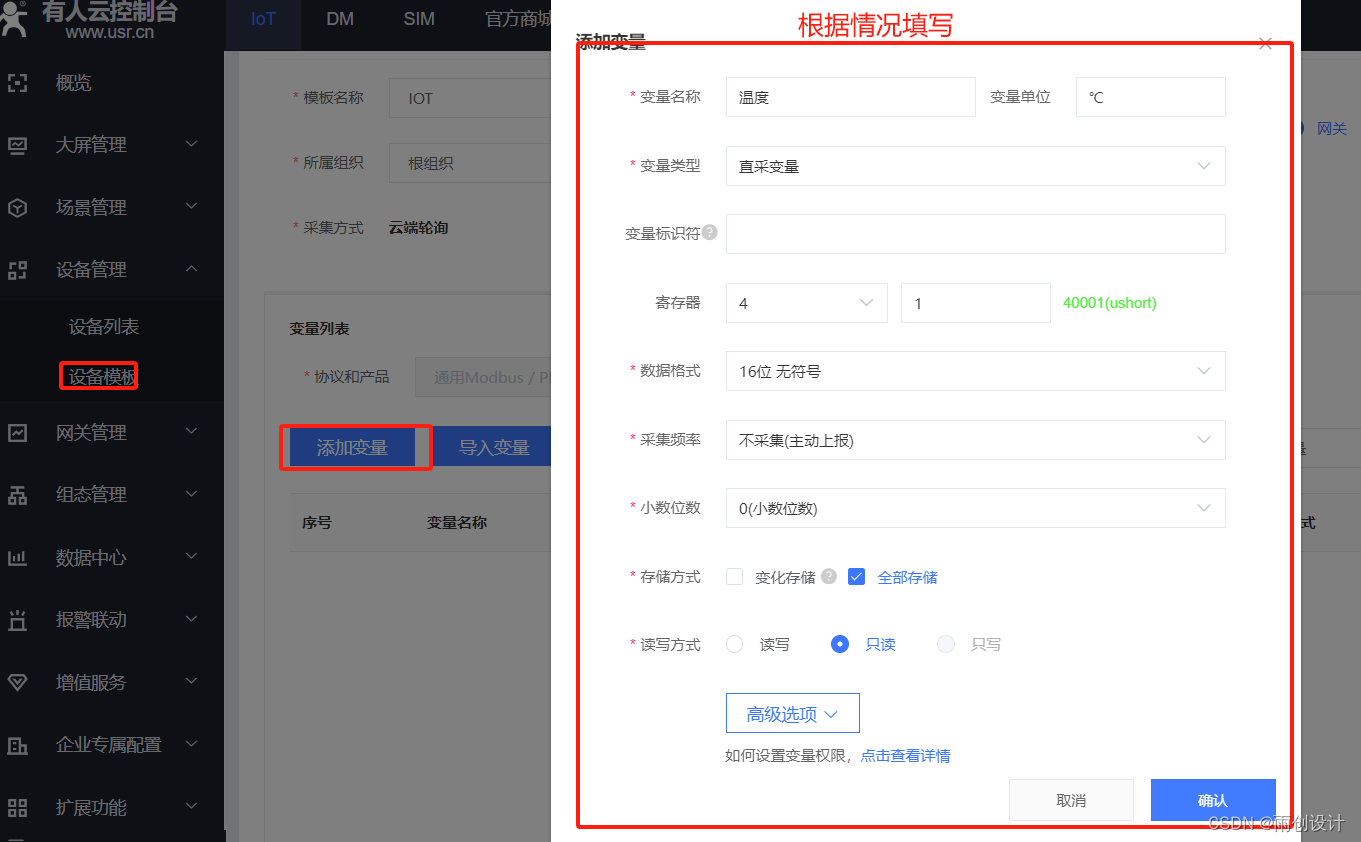This screenshot has height=842, width=1361.
Task: Select the 只读 radio button
Action: (x=840, y=644)
